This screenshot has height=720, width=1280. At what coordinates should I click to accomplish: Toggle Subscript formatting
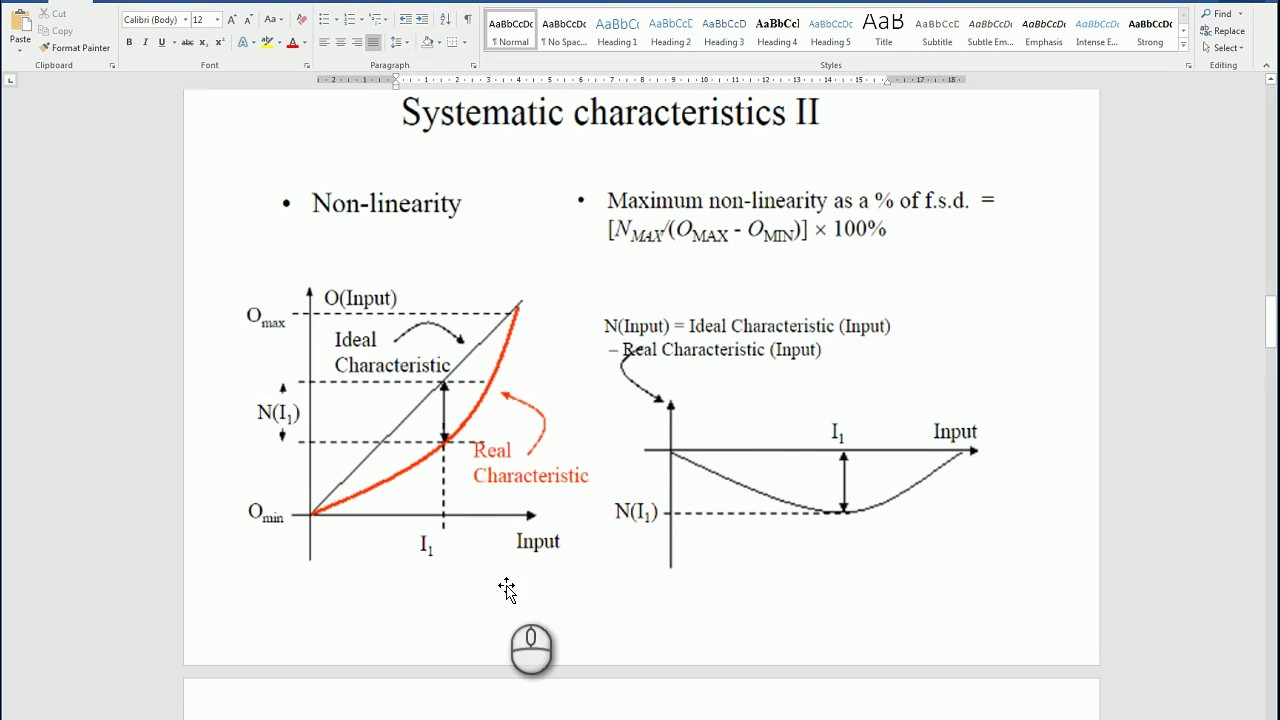click(x=204, y=43)
